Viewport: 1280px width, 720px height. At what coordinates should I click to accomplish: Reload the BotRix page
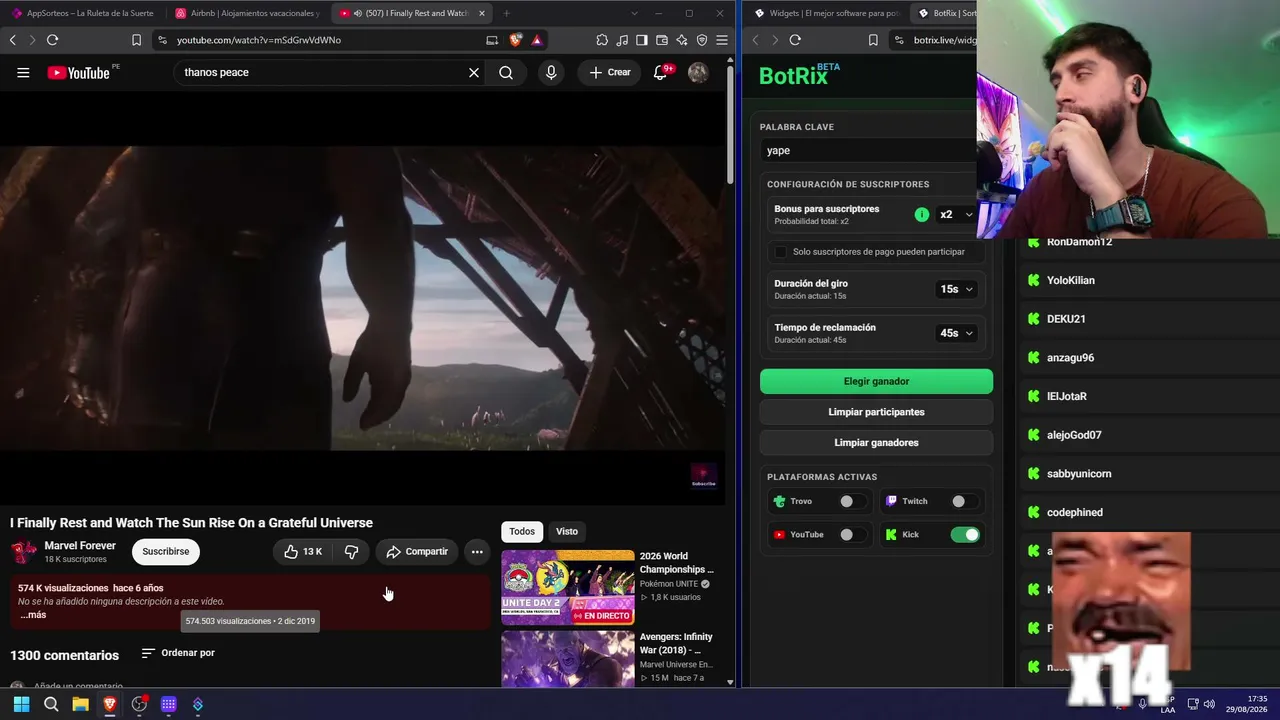795,40
